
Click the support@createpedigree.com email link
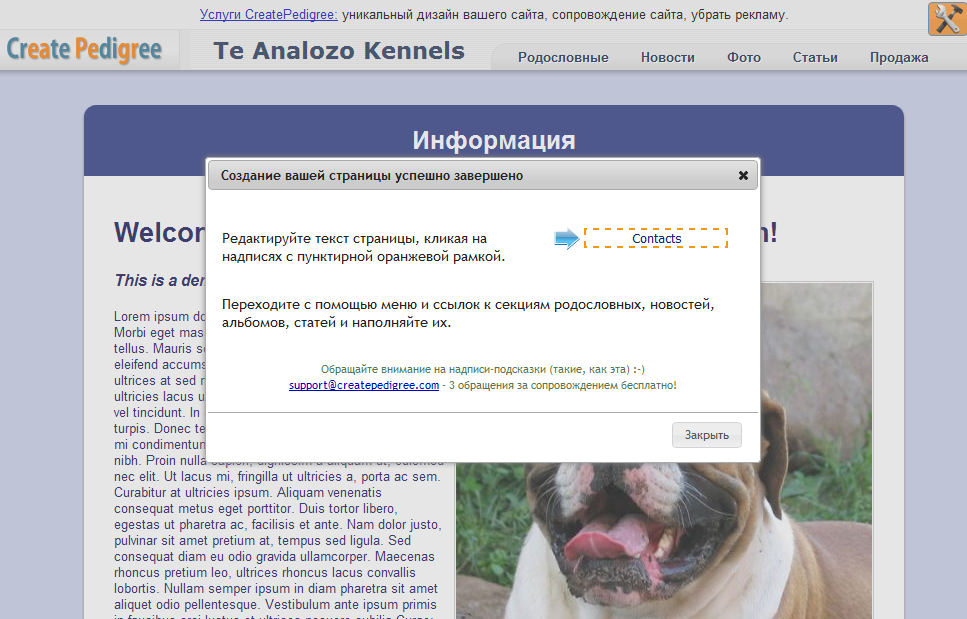[364, 385]
